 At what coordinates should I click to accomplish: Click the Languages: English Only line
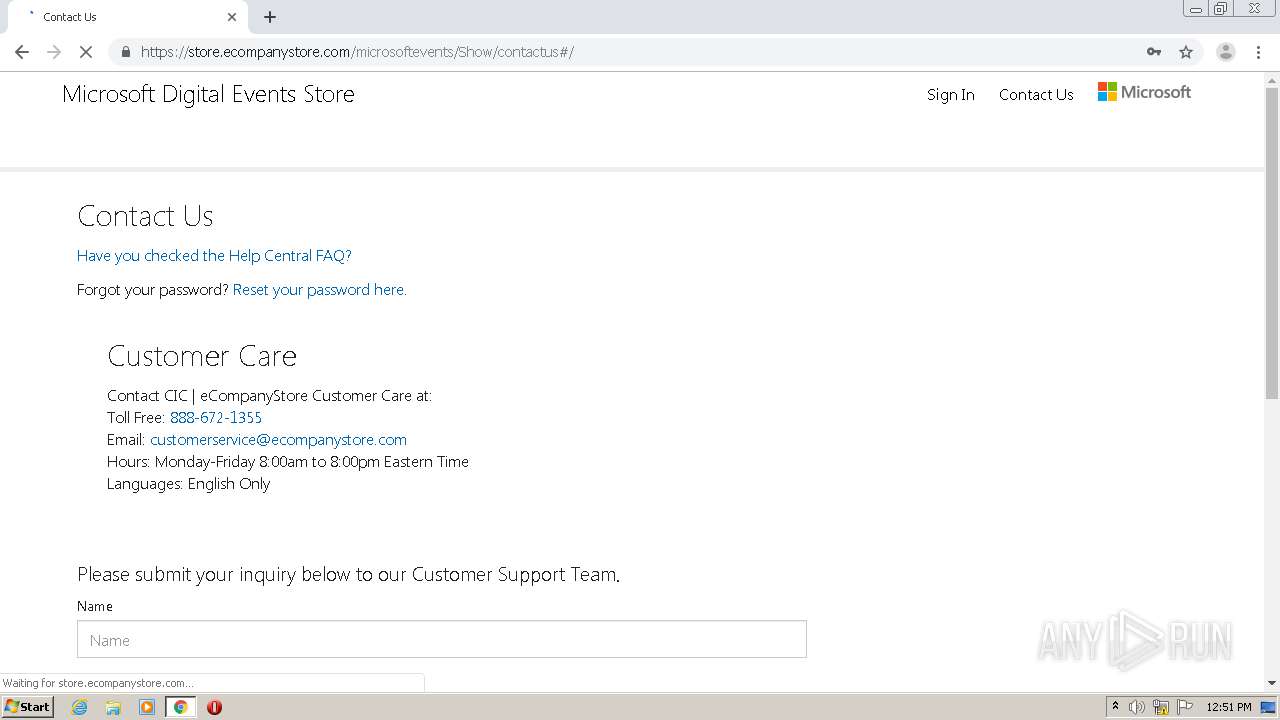pyautogui.click(x=189, y=484)
